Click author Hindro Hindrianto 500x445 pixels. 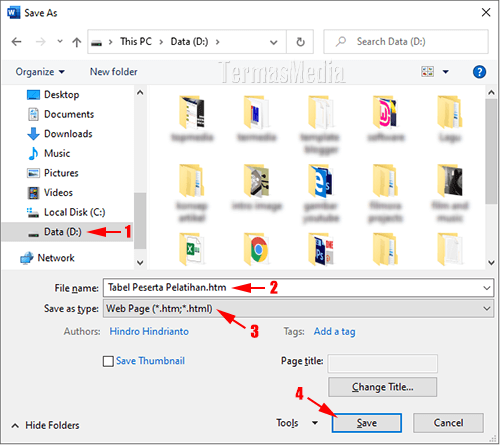(x=149, y=332)
